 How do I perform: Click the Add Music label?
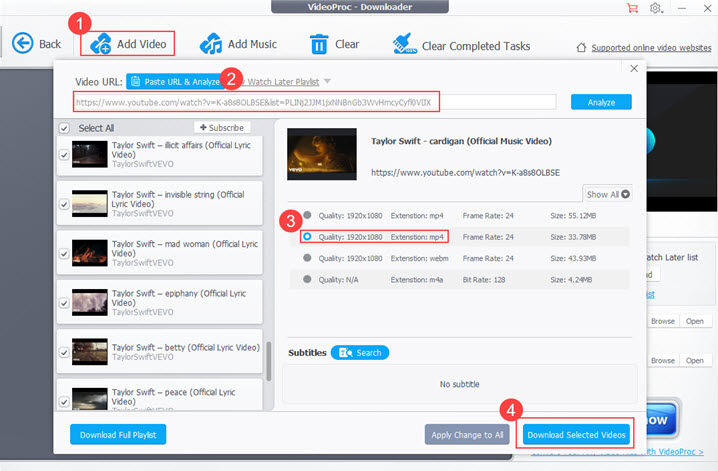(252, 44)
